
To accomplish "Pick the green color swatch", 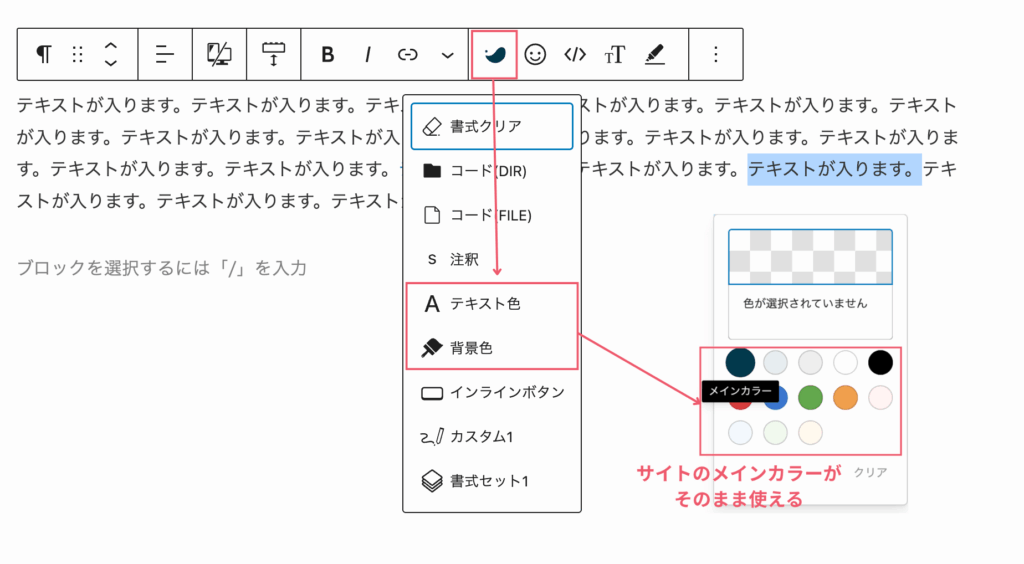I will click(810, 398).
